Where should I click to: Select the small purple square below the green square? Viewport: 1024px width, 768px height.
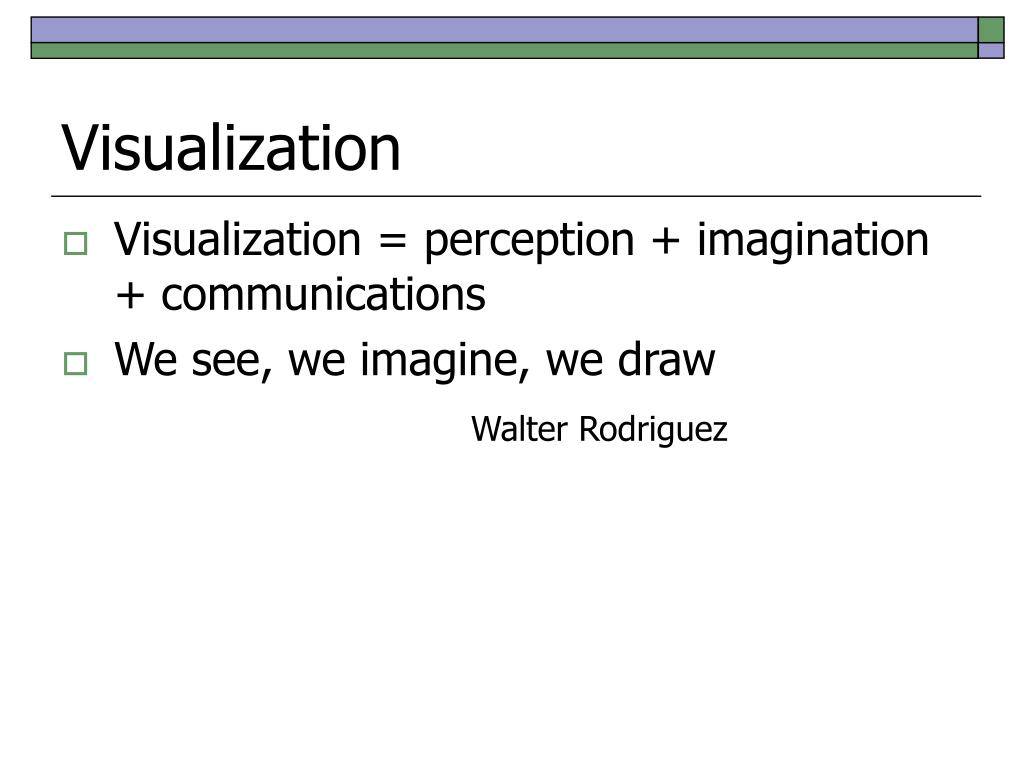click(991, 51)
